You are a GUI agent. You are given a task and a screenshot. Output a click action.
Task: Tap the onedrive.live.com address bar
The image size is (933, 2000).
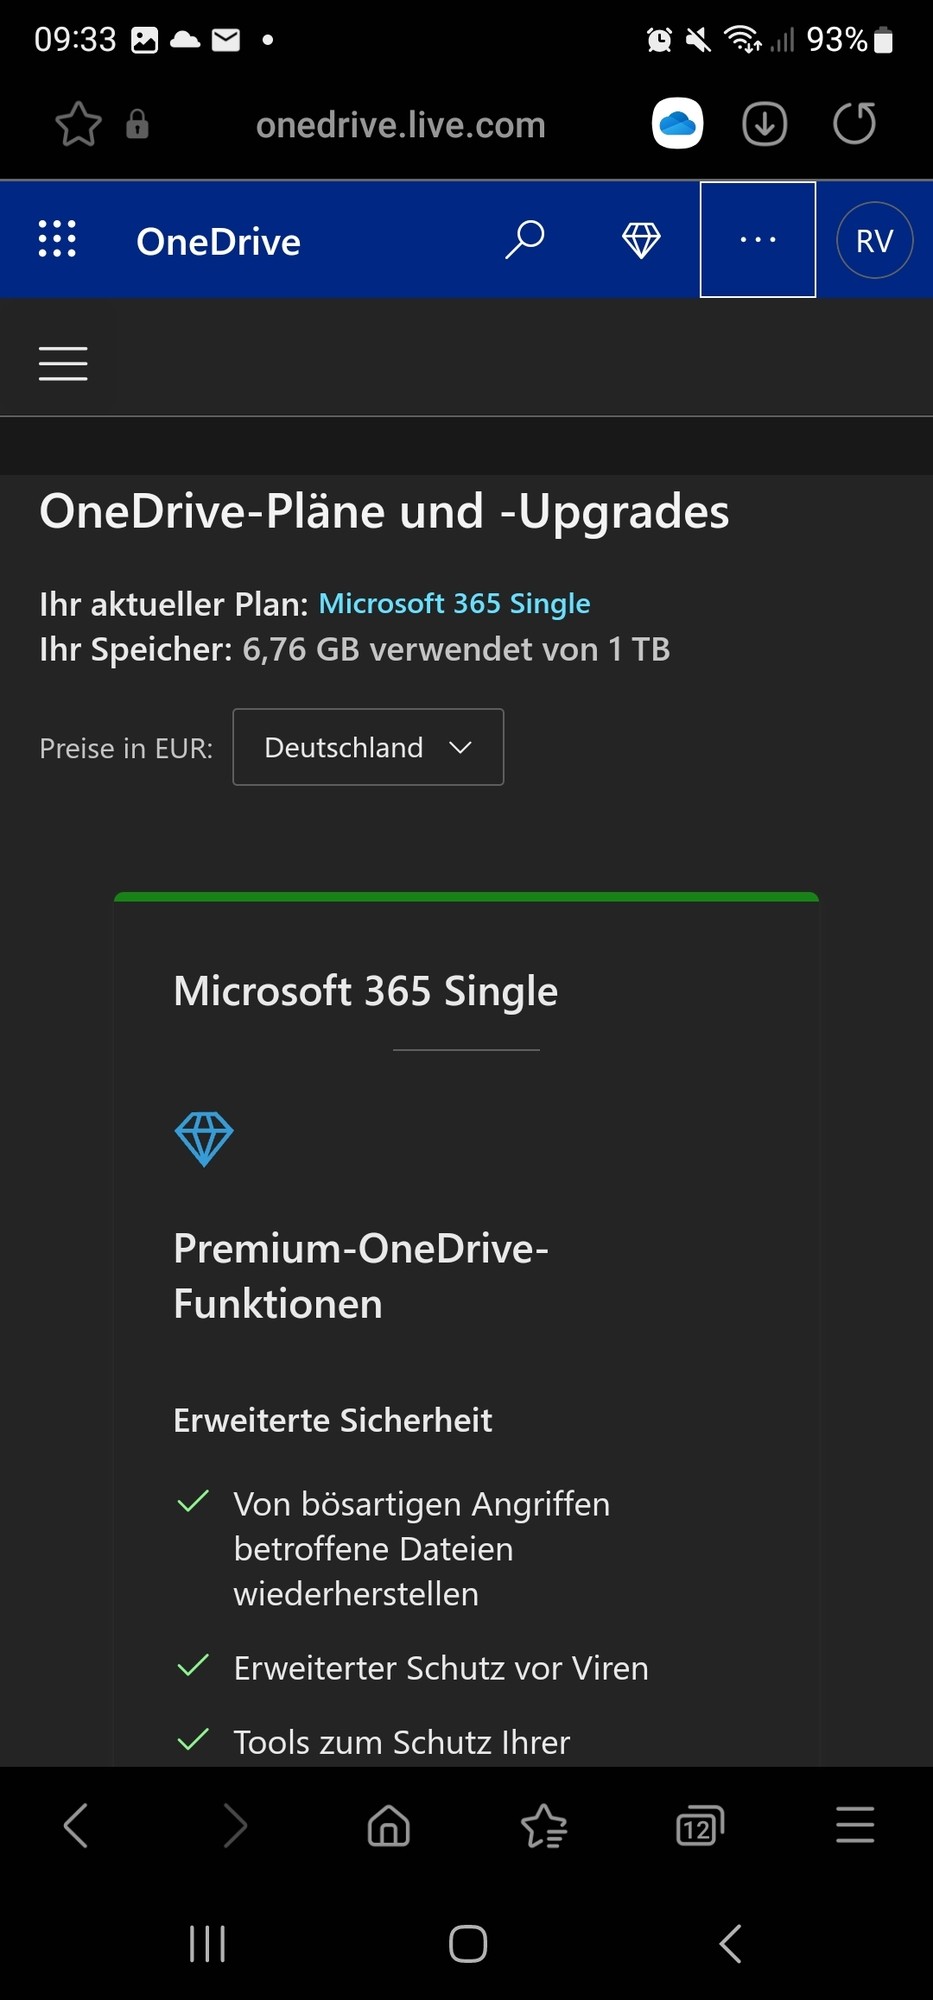[400, 125]
